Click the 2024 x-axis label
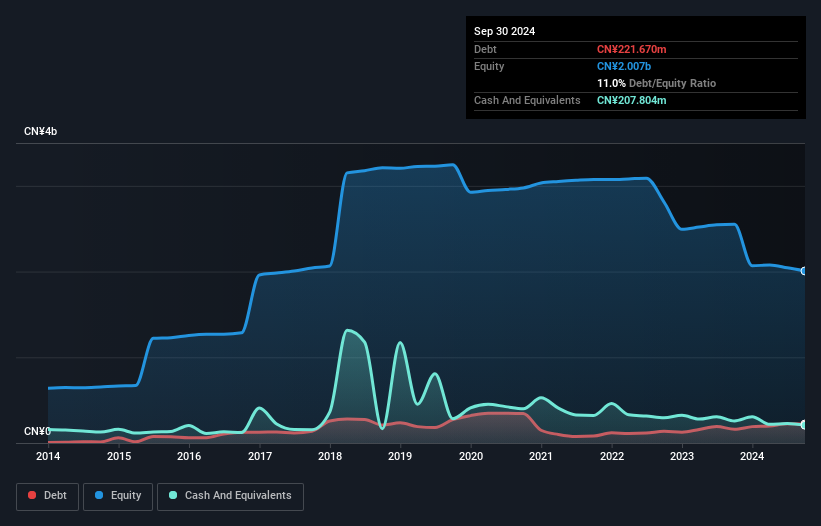This screenshot has height=526, width=821. (x=752, y=456)
